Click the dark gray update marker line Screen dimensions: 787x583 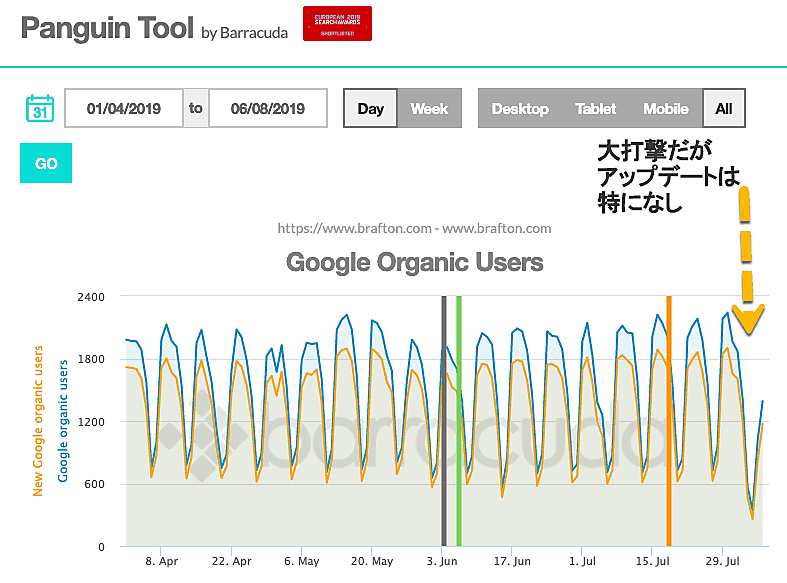444,420
